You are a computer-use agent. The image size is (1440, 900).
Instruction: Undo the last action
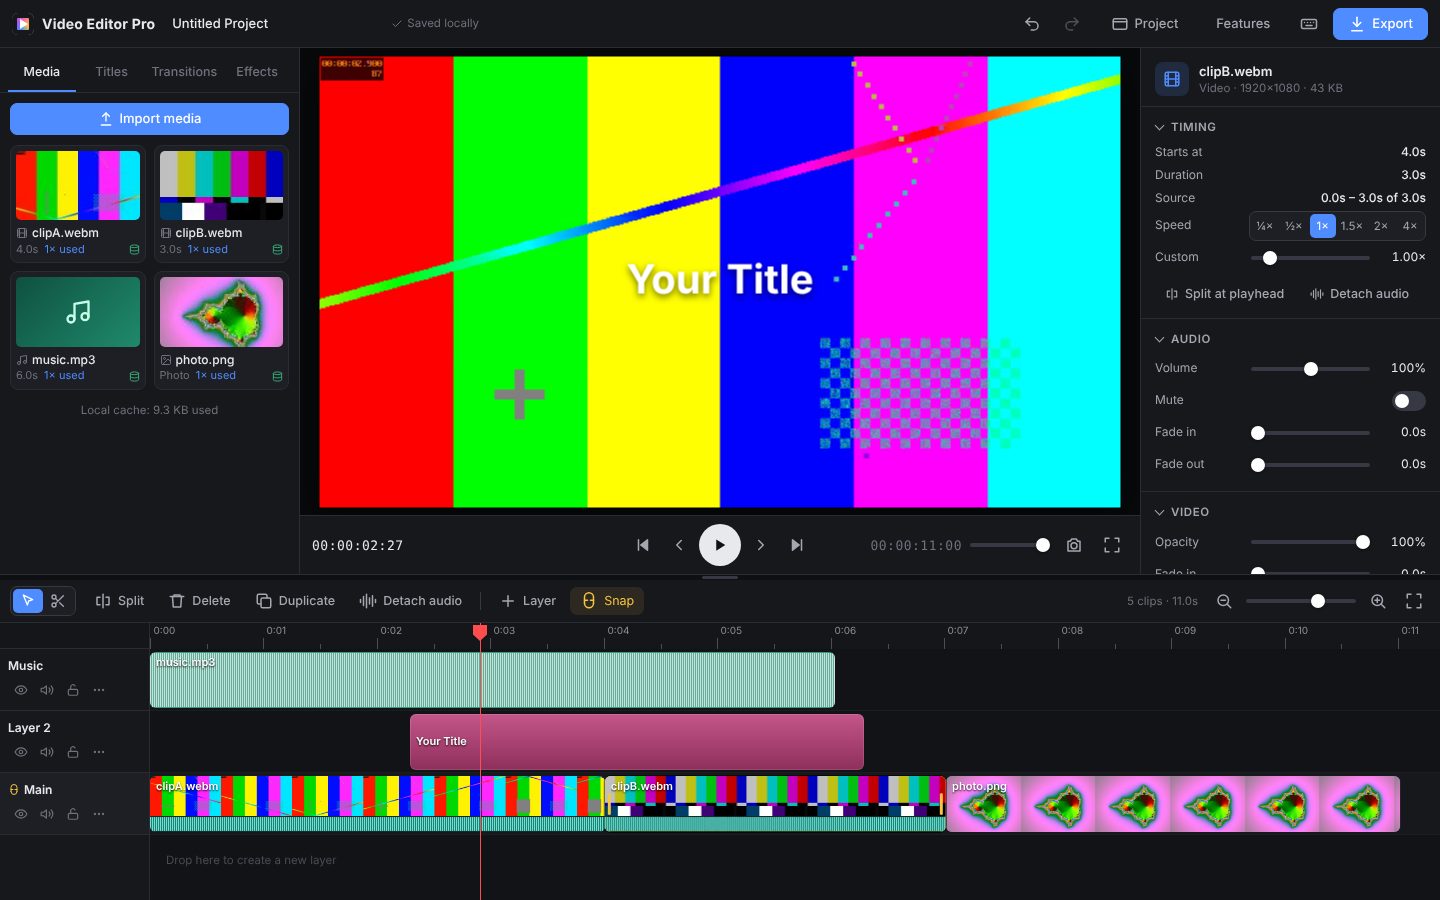pos(1032,24)
